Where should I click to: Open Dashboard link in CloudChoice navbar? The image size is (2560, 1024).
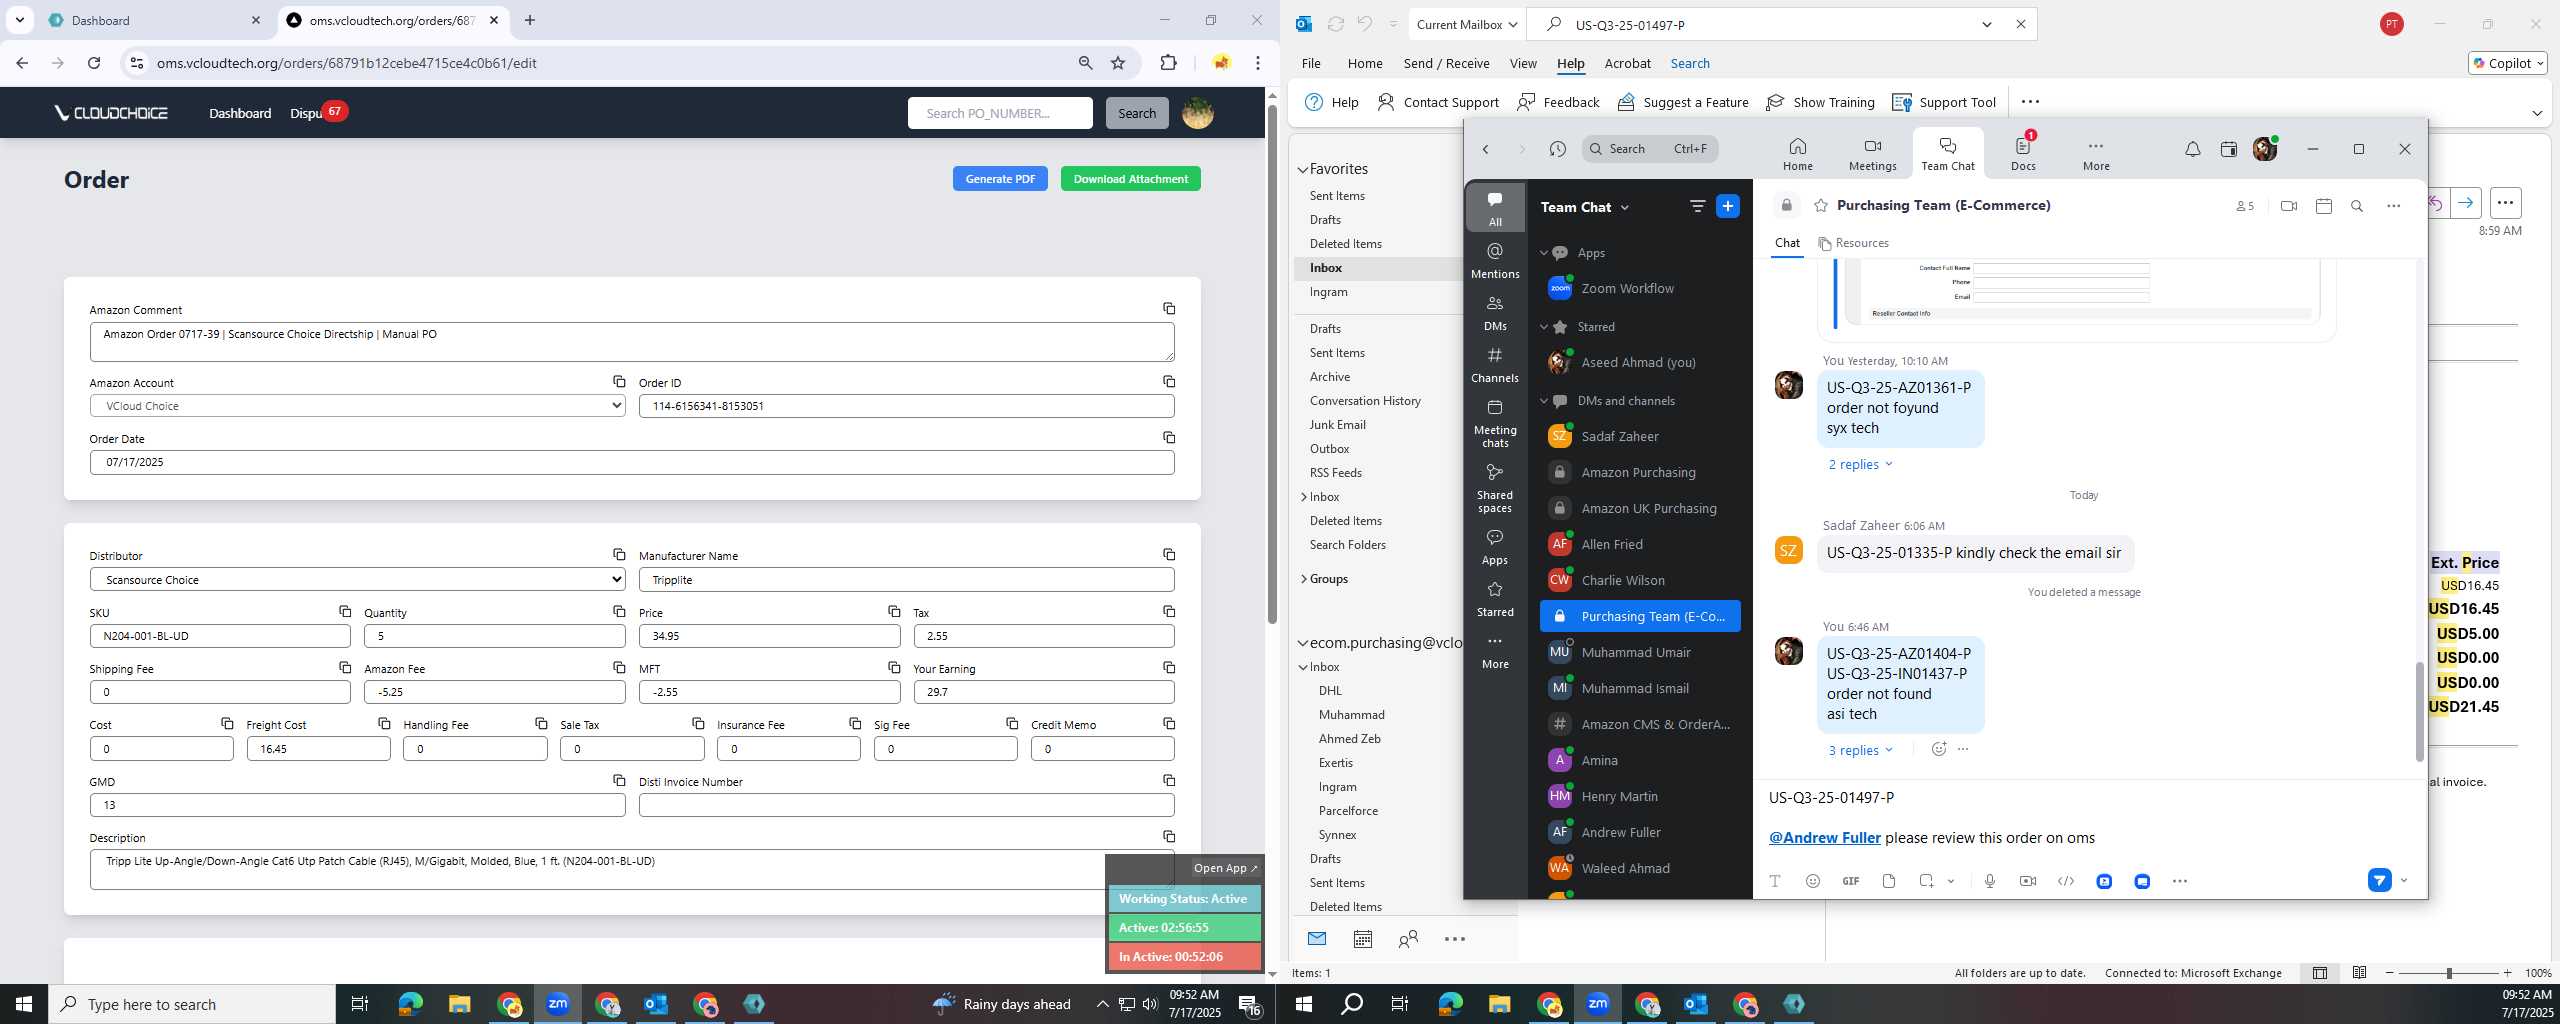click(240, 113)
